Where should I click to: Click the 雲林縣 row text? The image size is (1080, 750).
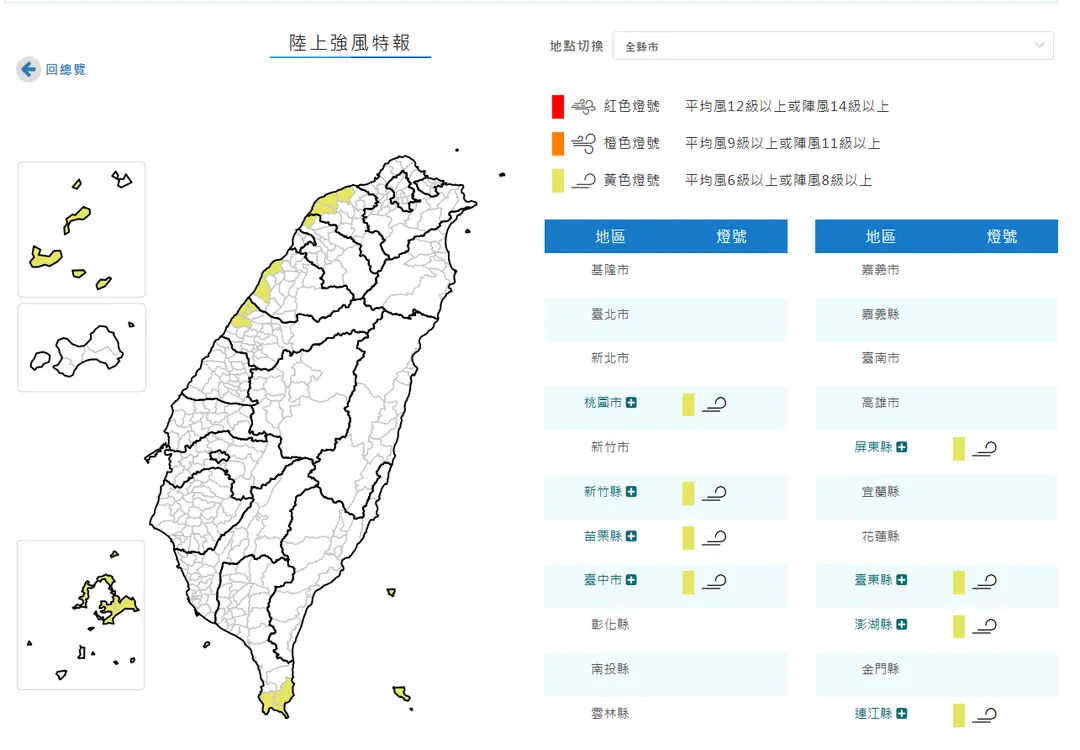[x=610, y=713]
